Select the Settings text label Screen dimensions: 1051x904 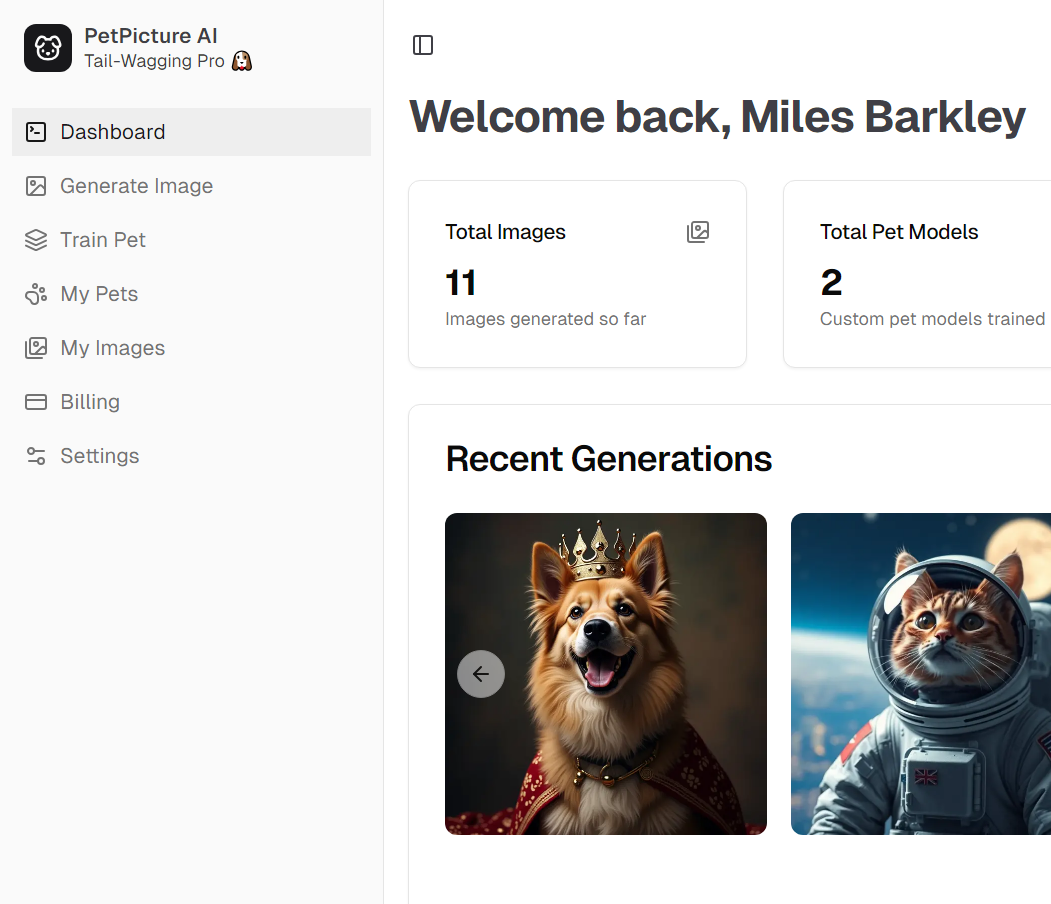coord(100,456)
